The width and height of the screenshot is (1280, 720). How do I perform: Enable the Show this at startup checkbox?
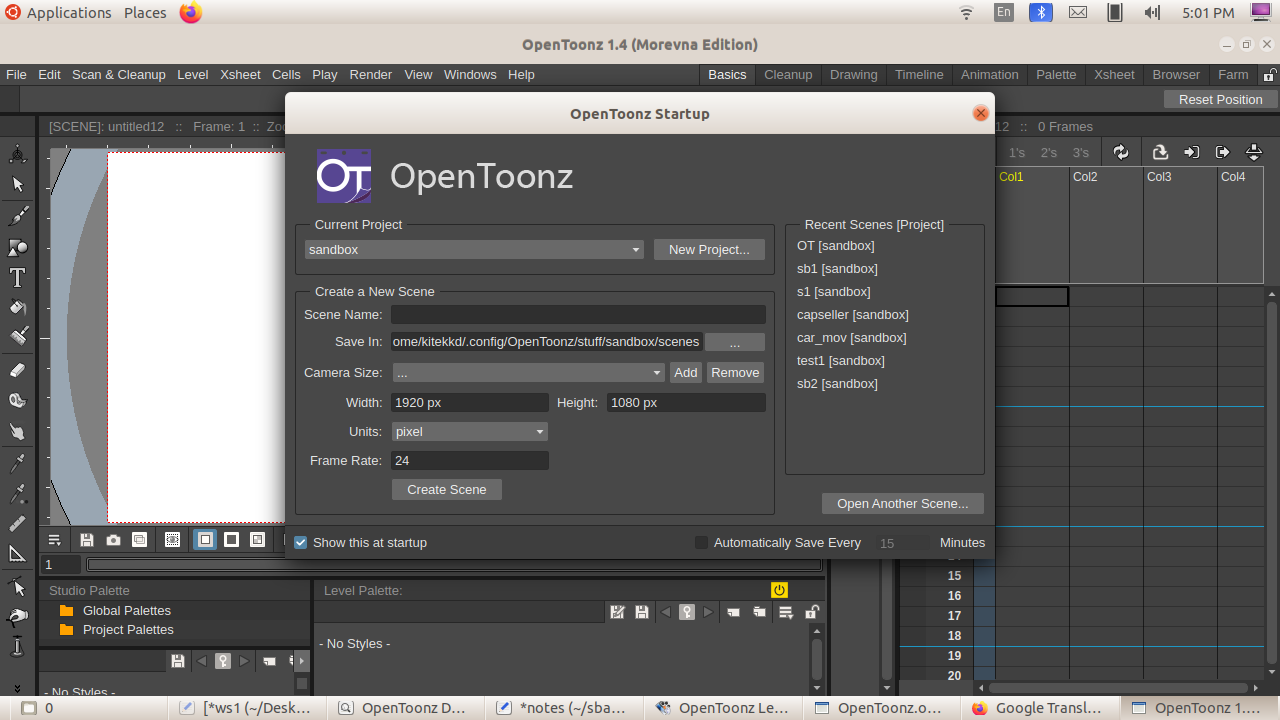click(x=300, y=542)
